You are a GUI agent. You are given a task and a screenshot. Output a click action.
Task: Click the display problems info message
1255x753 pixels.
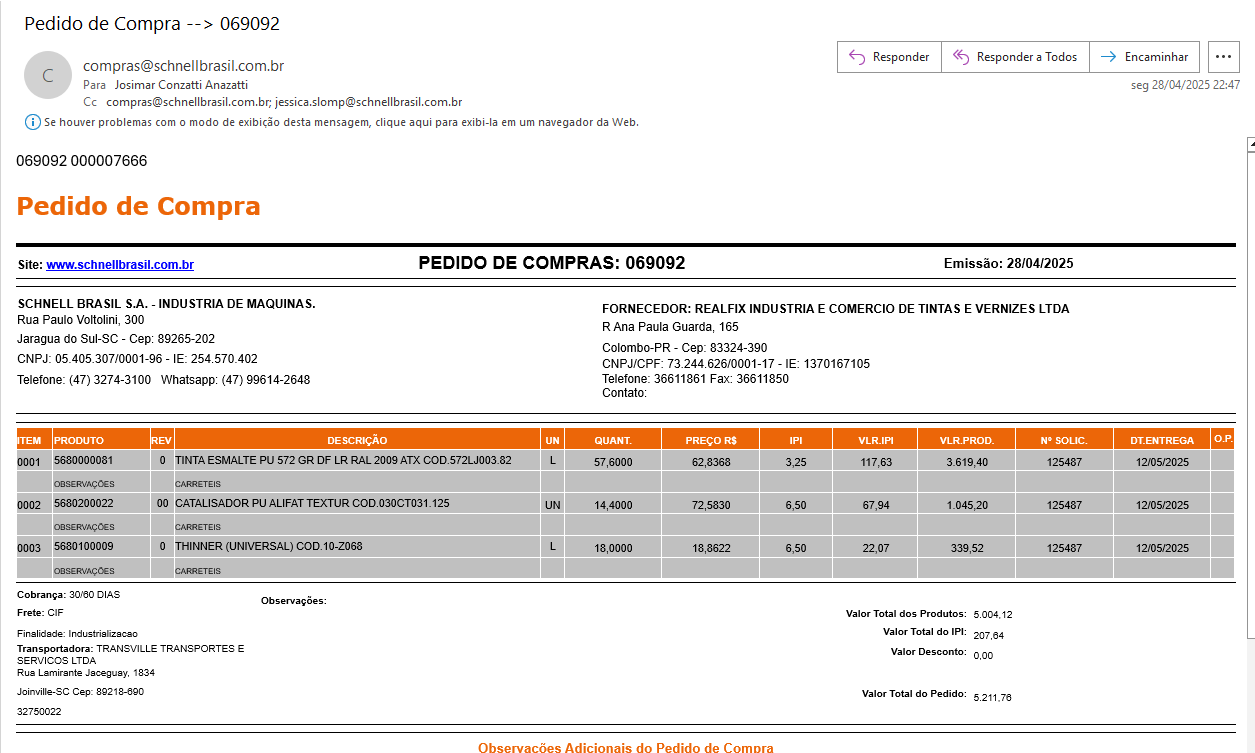pyautogui.click(x=341, y=122)
